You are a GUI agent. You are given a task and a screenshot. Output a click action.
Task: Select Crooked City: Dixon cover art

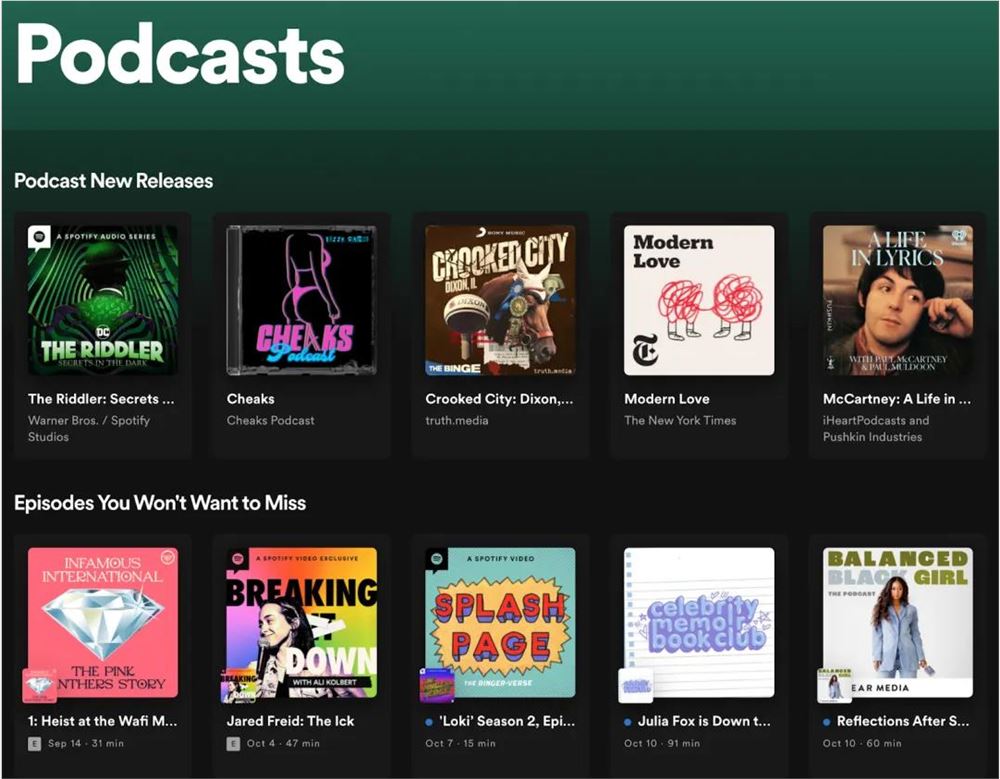(x=500, y=300)
